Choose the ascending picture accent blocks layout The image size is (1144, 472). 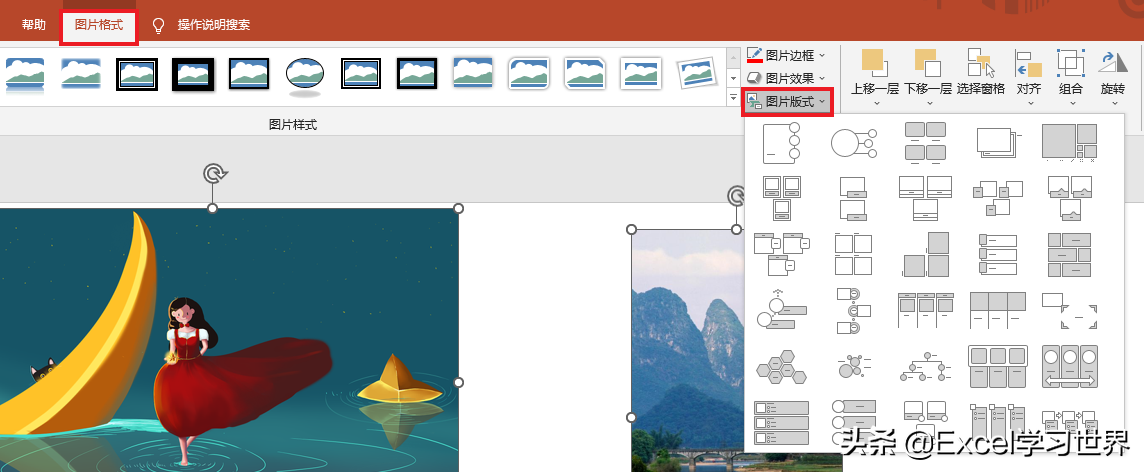point(925,254)
